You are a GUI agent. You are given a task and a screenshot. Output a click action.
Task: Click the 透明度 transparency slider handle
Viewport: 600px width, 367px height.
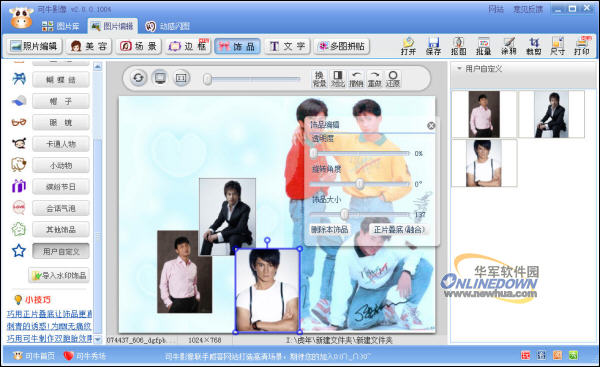[313, 153]
